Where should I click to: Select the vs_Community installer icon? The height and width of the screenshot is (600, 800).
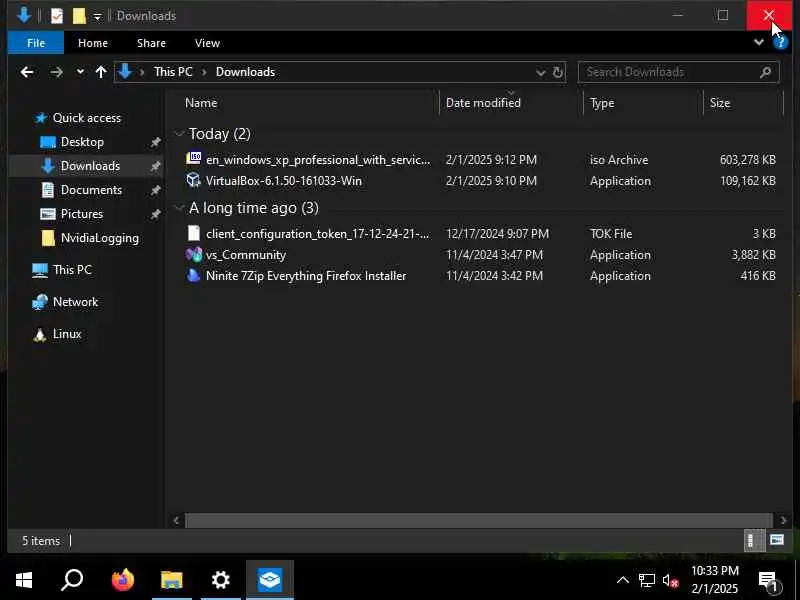[x=193, y=254]
